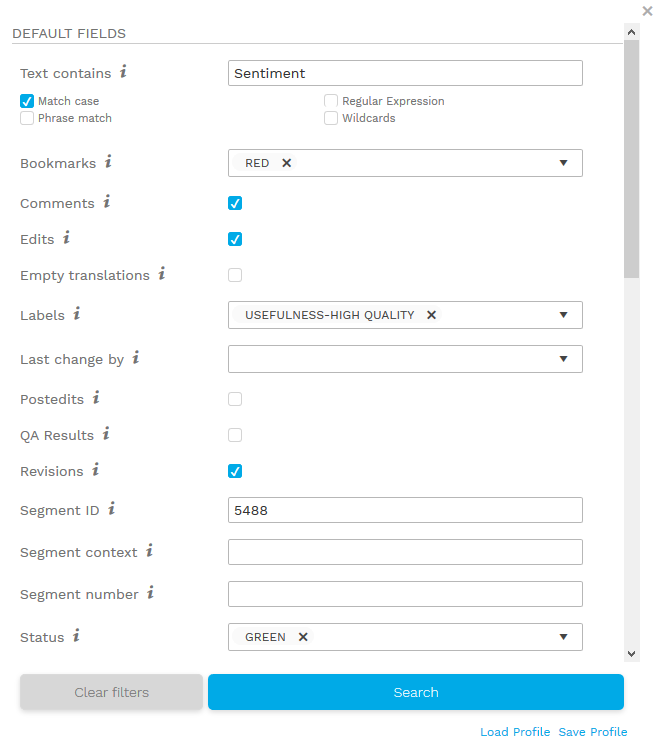Click info icon next to Text contains
The width and height of the screenshot is (662, 745).
123,72
